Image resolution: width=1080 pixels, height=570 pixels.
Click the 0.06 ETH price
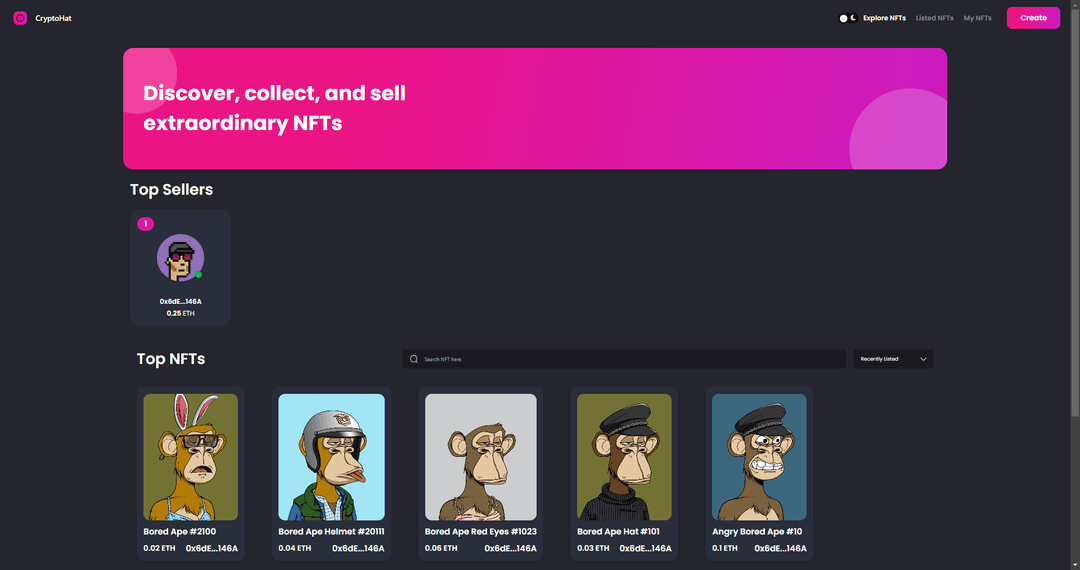pos(442,549)
